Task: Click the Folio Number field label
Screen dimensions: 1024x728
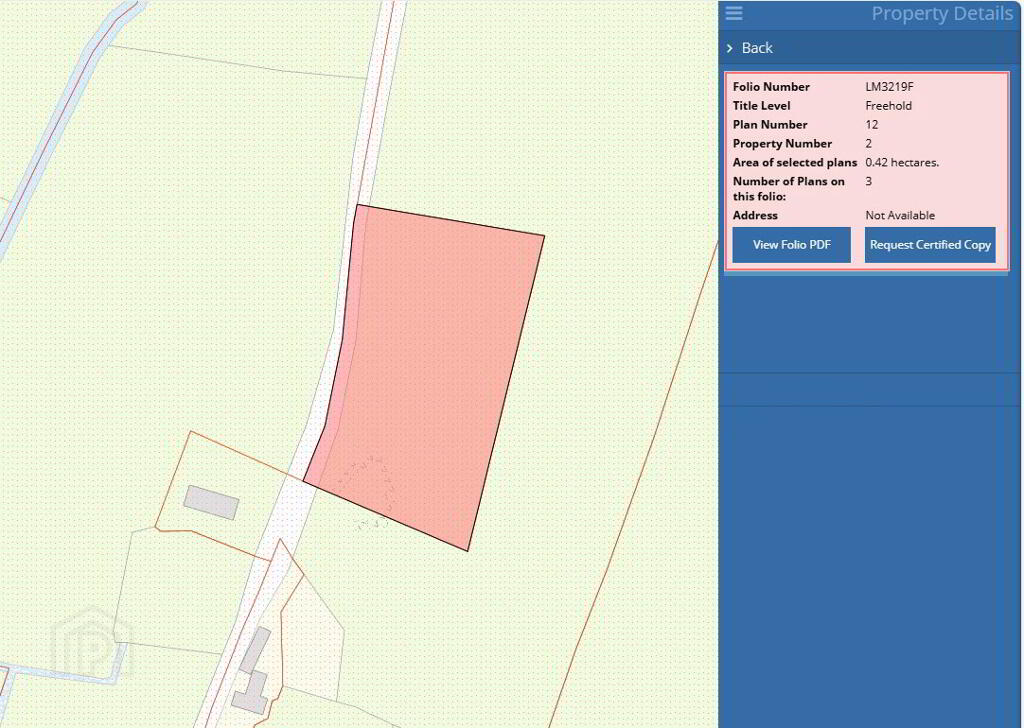Action: (771, 87)
